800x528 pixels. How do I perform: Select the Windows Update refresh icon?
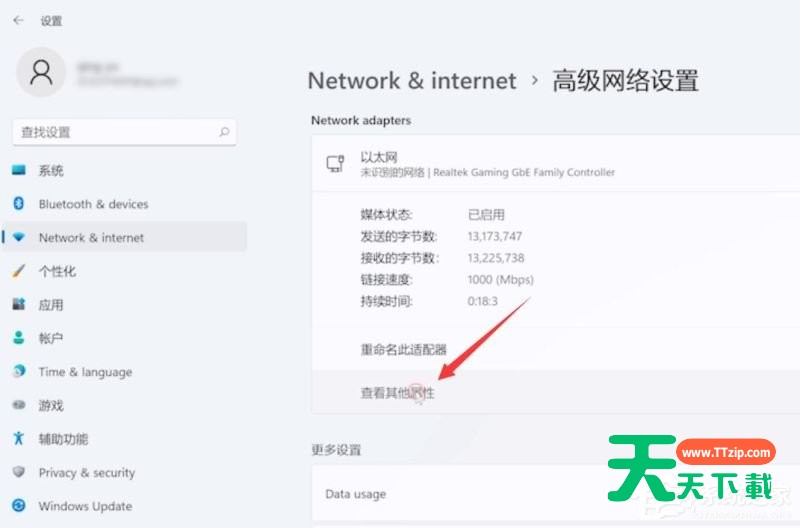click(19, 506)
